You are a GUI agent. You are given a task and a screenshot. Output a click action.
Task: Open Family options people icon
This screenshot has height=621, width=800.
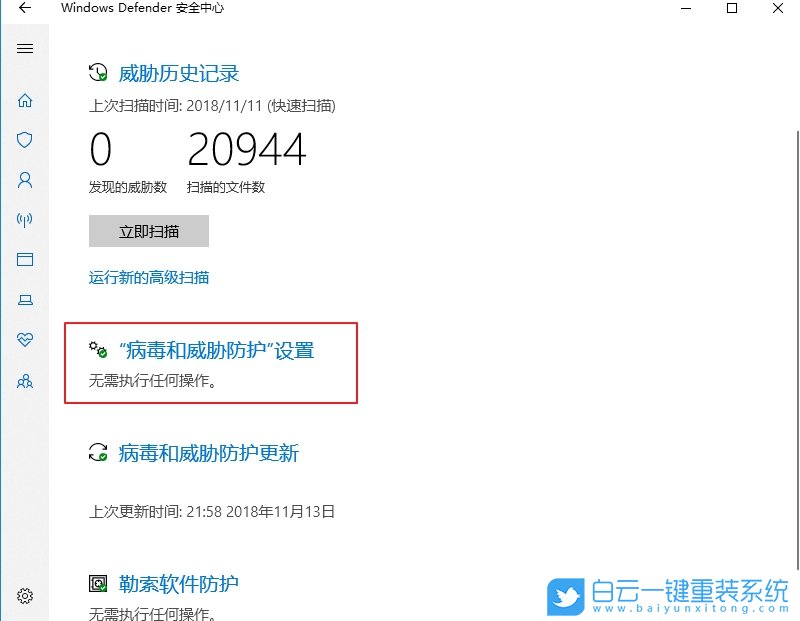(24, 380)
